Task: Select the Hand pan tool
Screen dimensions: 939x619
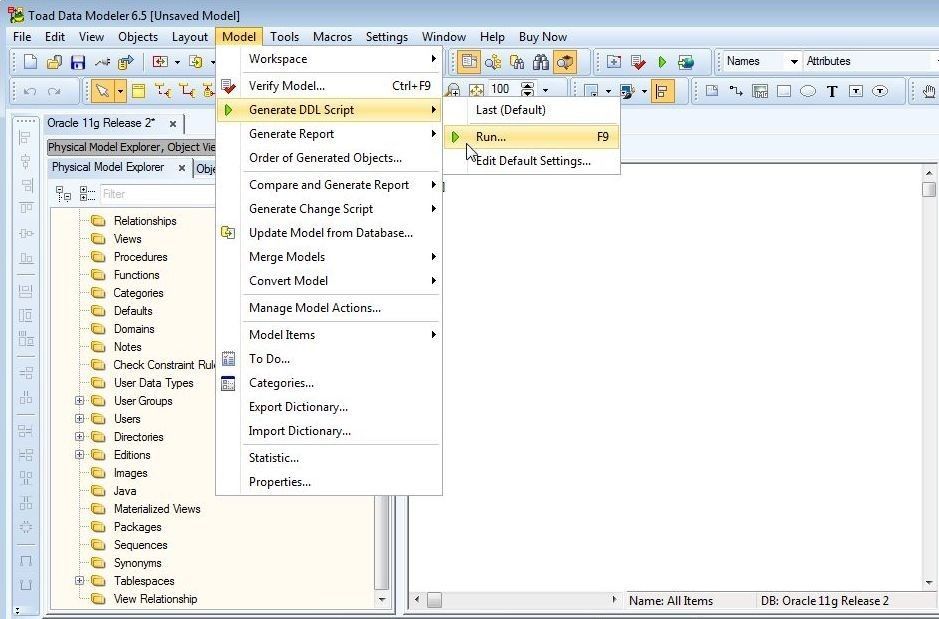Action: tap(929, 91)
